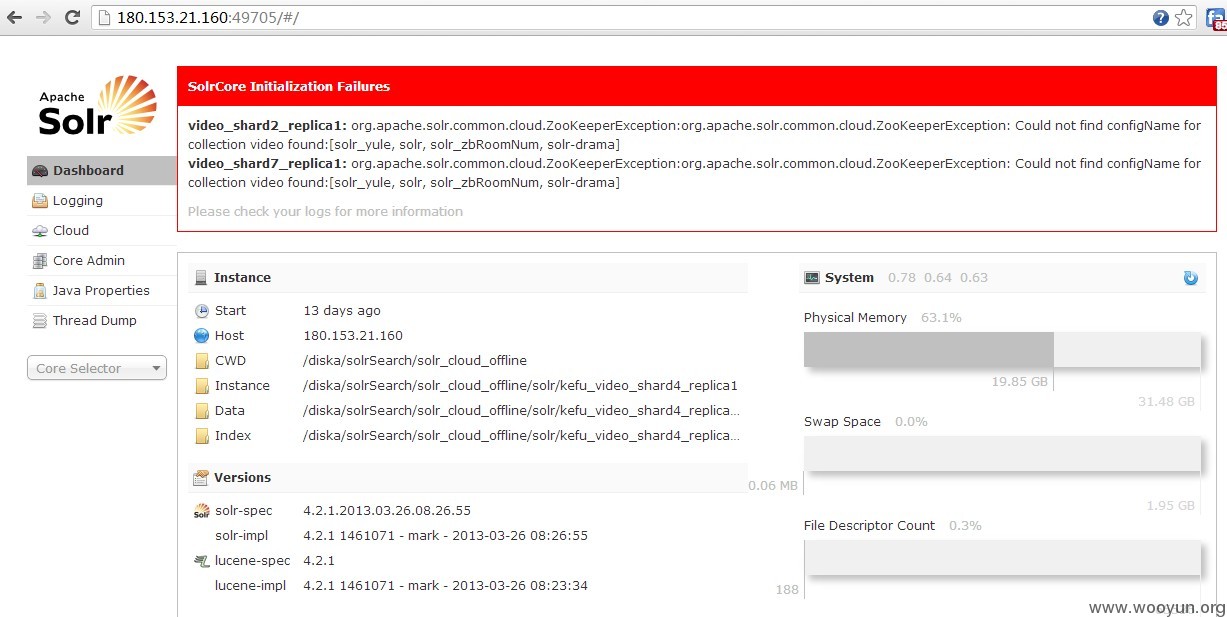Click the Thread Dump stack icon
Image resolution: width=1227 pixels, height=617 pixels.
point(40,321)
